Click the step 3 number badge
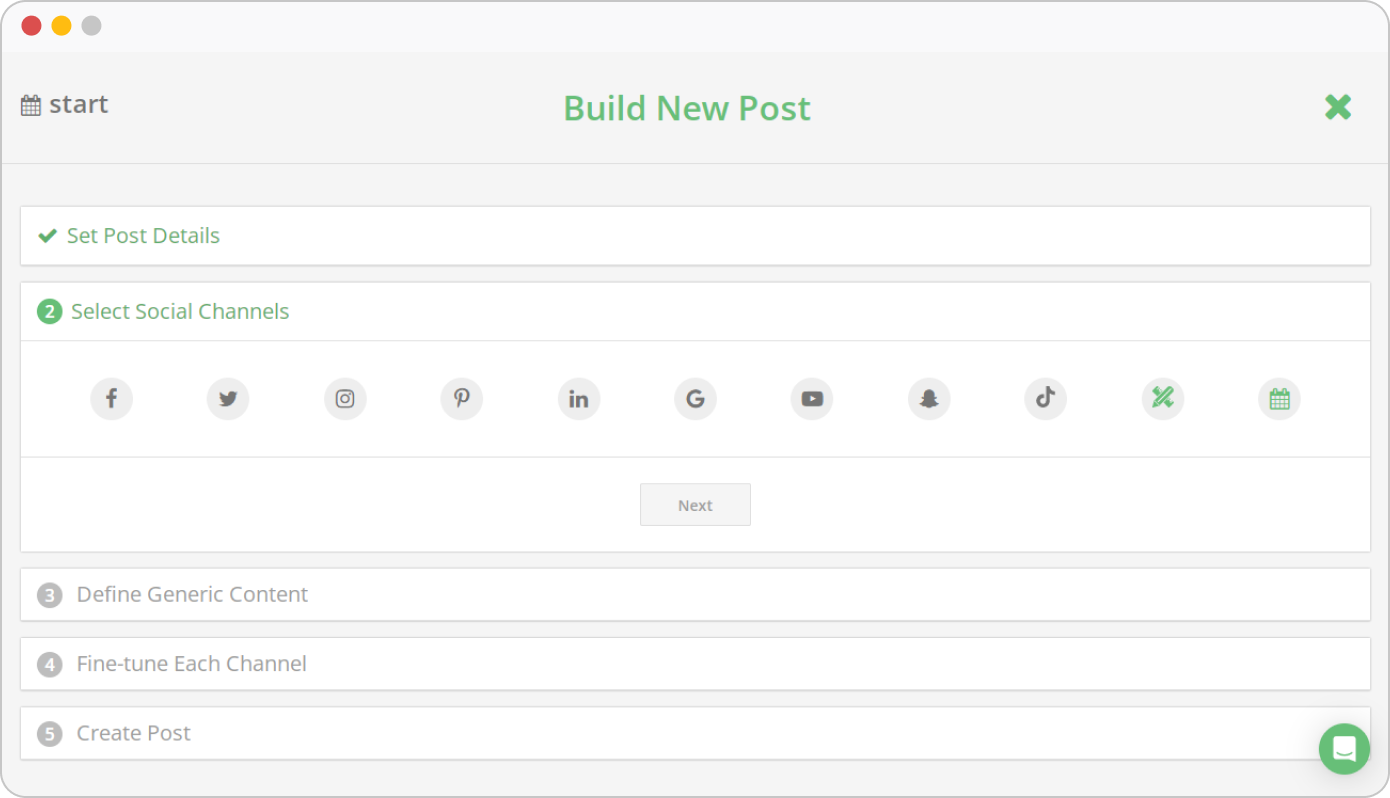The image size is (1390, 798). coord(49,595)
